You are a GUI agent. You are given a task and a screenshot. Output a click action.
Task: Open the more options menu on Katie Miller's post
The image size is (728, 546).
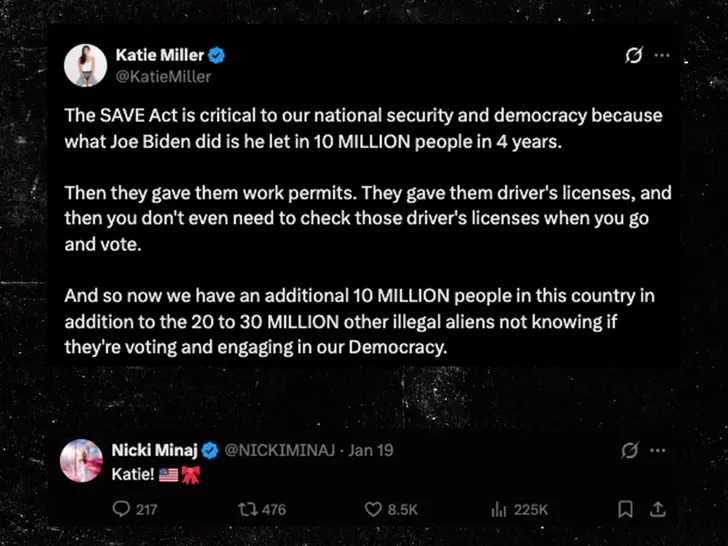(661, 56)
